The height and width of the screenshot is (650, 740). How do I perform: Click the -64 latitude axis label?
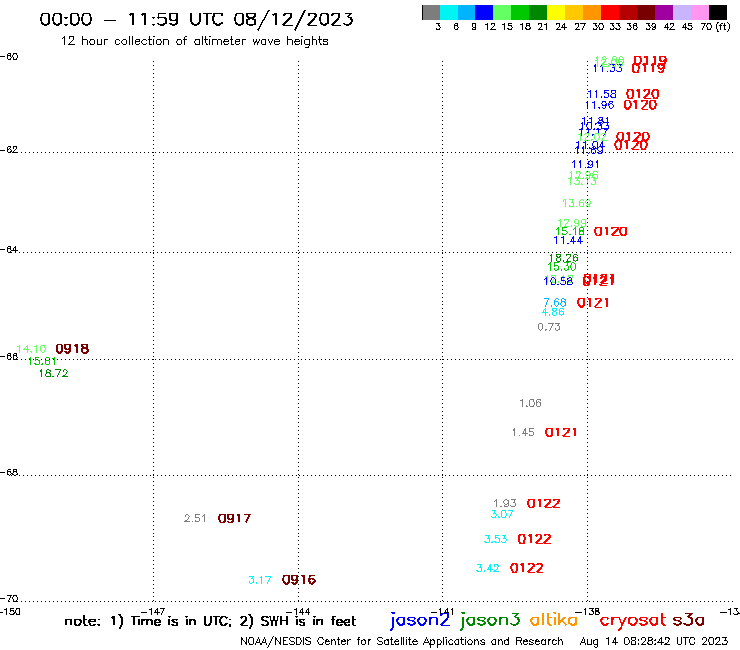[9, 249]
